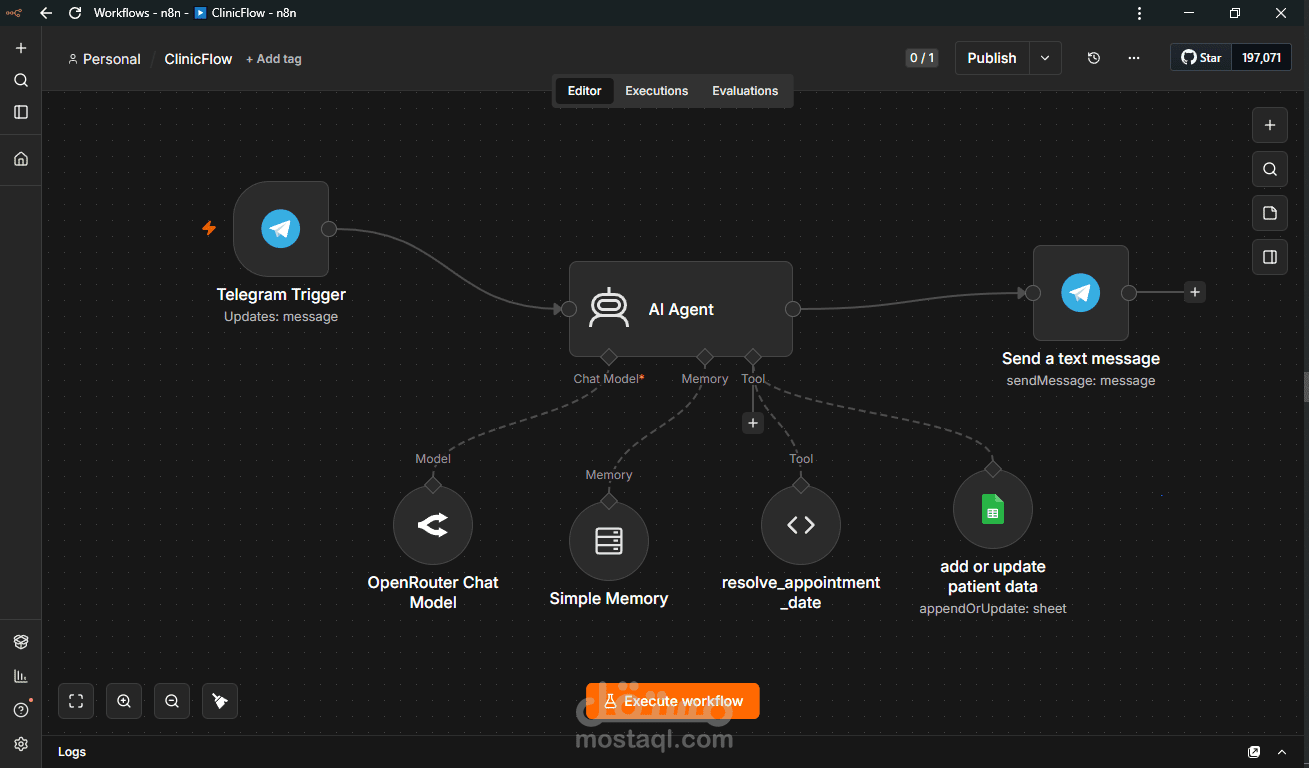
Task: Select the AI Agent node
Action: pos(681,309)
